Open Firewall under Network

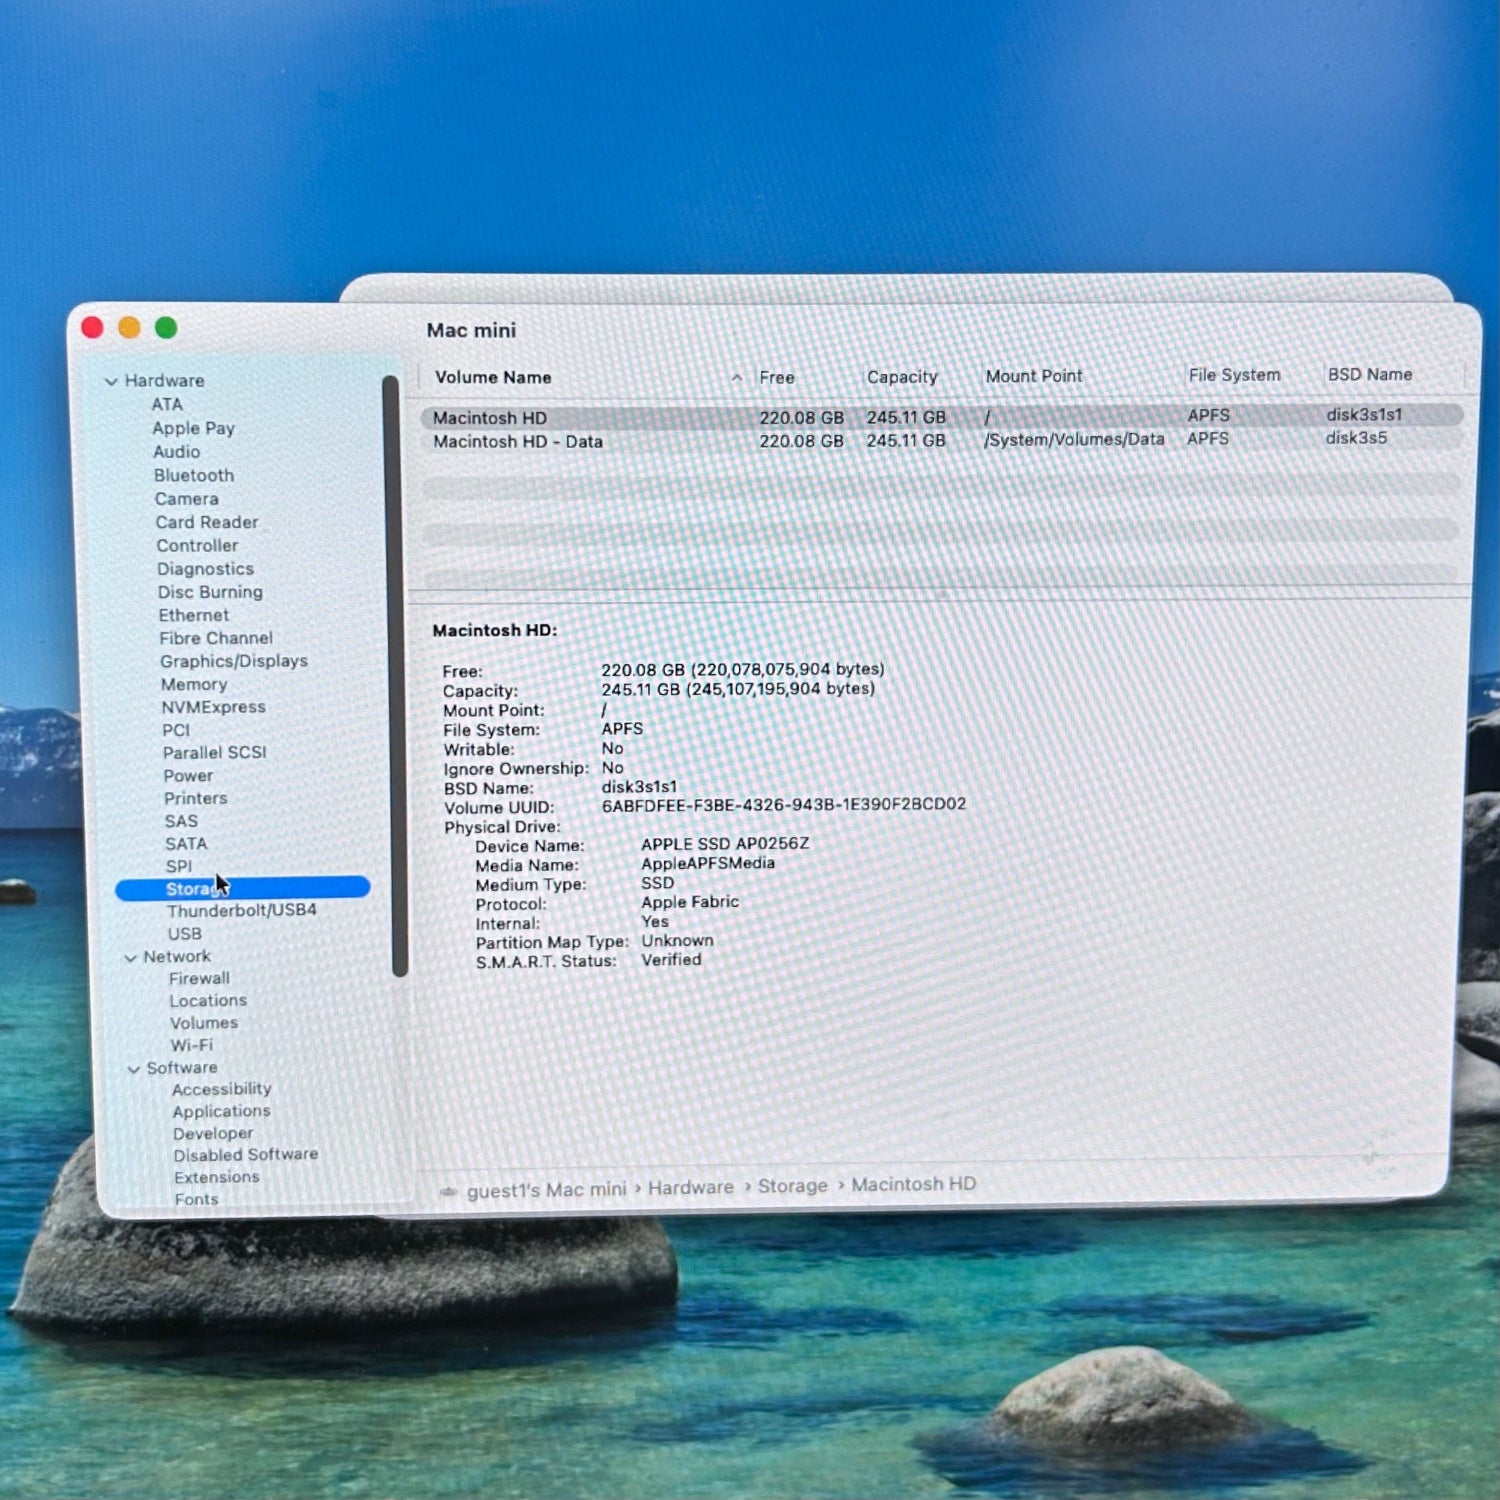point(199,978)
